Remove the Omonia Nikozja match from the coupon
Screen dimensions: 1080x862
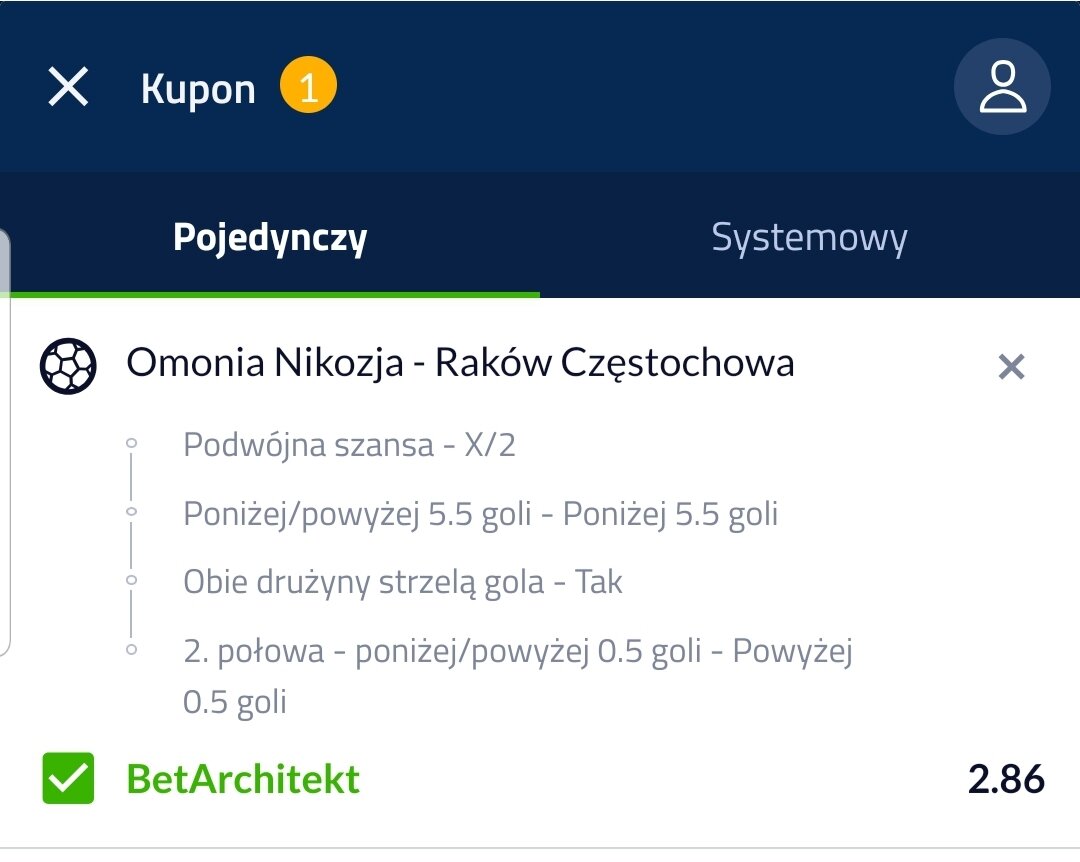[1011, 368]
